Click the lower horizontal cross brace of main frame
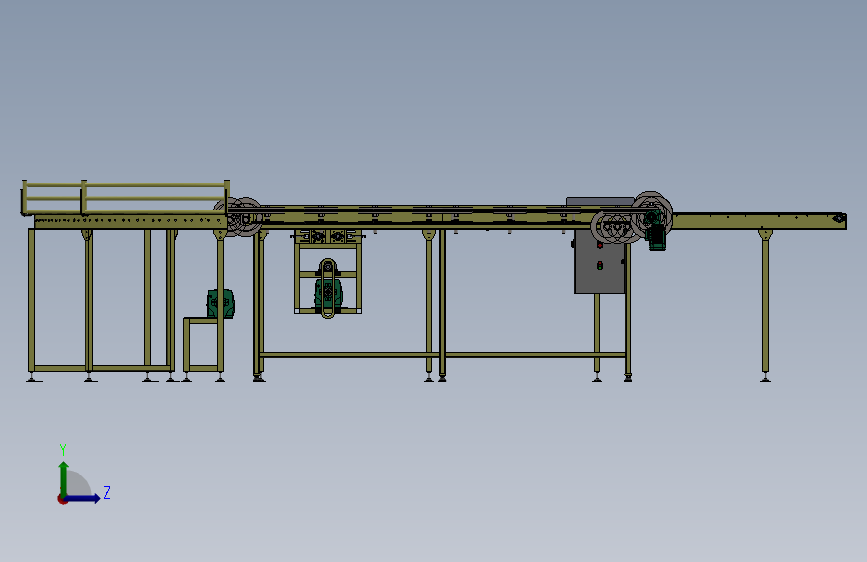The height and width of the screenshot is (562, 867). 442,355
